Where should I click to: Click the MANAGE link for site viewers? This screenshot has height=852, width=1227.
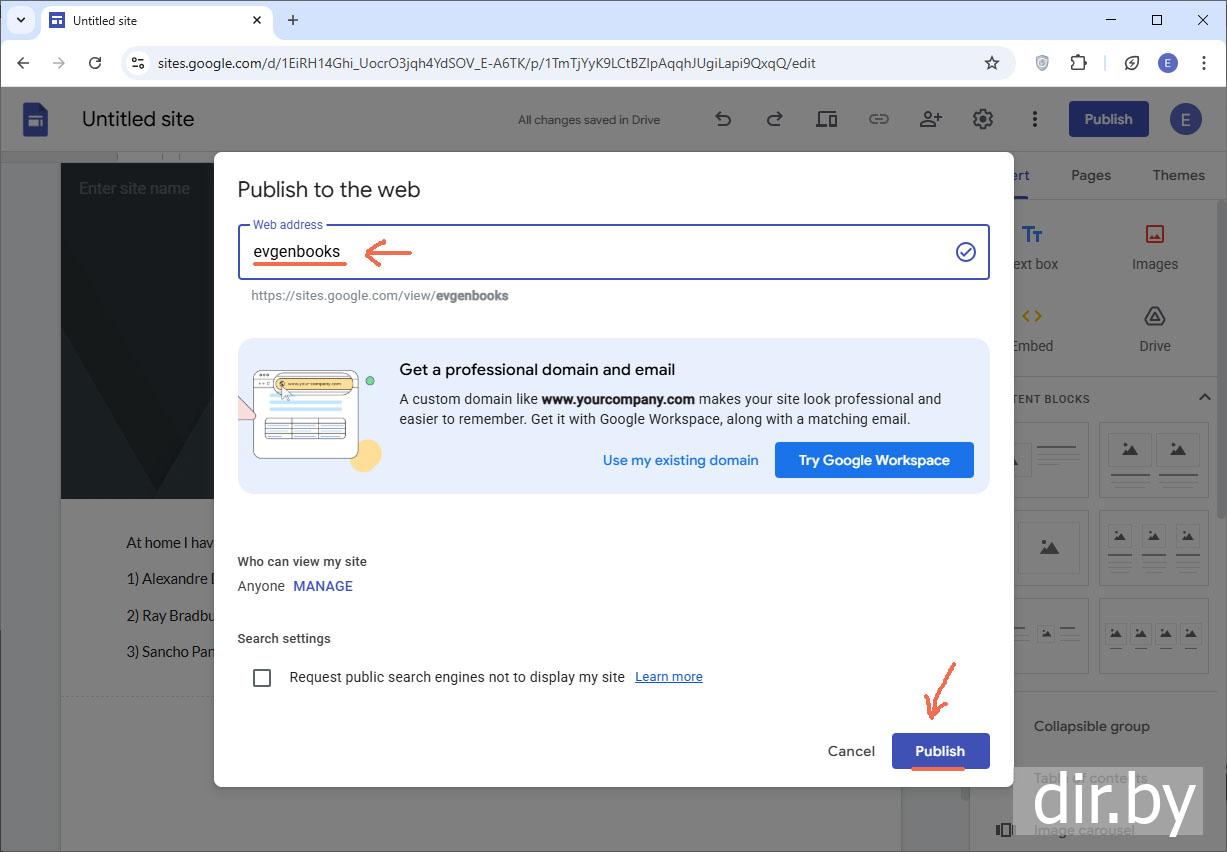click(322, 586)
